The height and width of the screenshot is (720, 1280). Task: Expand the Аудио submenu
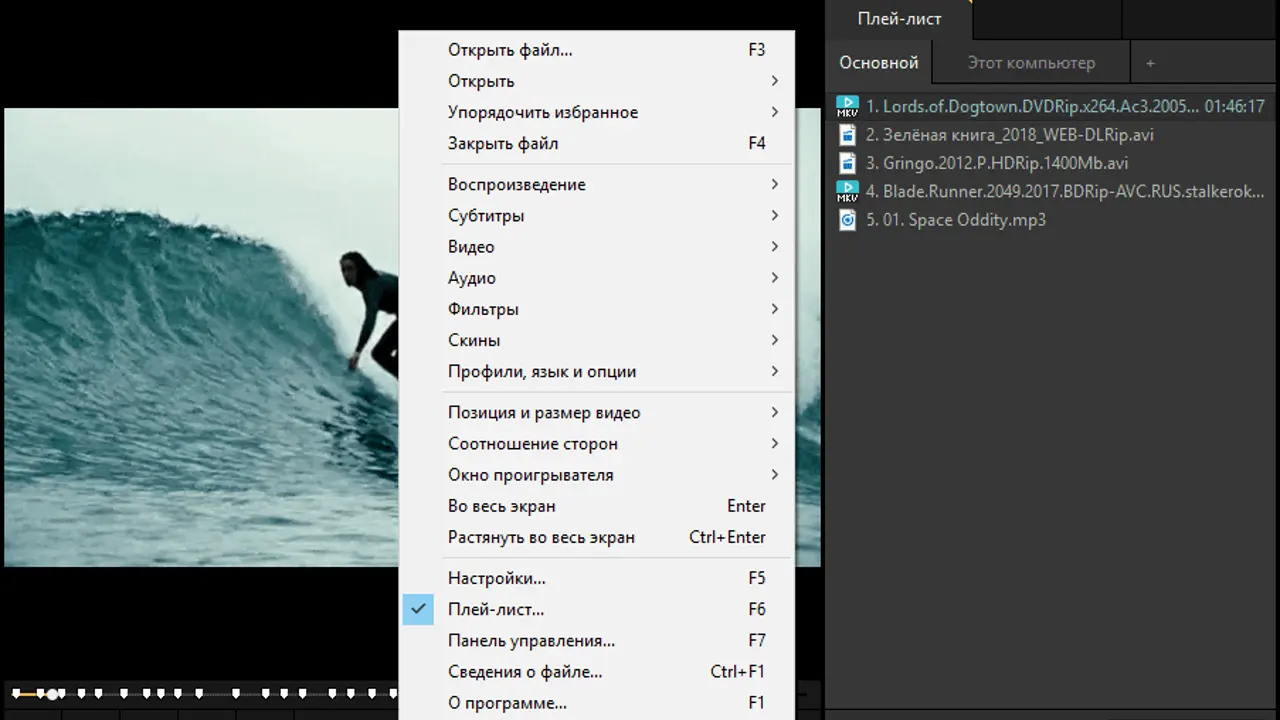pos(472,278)
